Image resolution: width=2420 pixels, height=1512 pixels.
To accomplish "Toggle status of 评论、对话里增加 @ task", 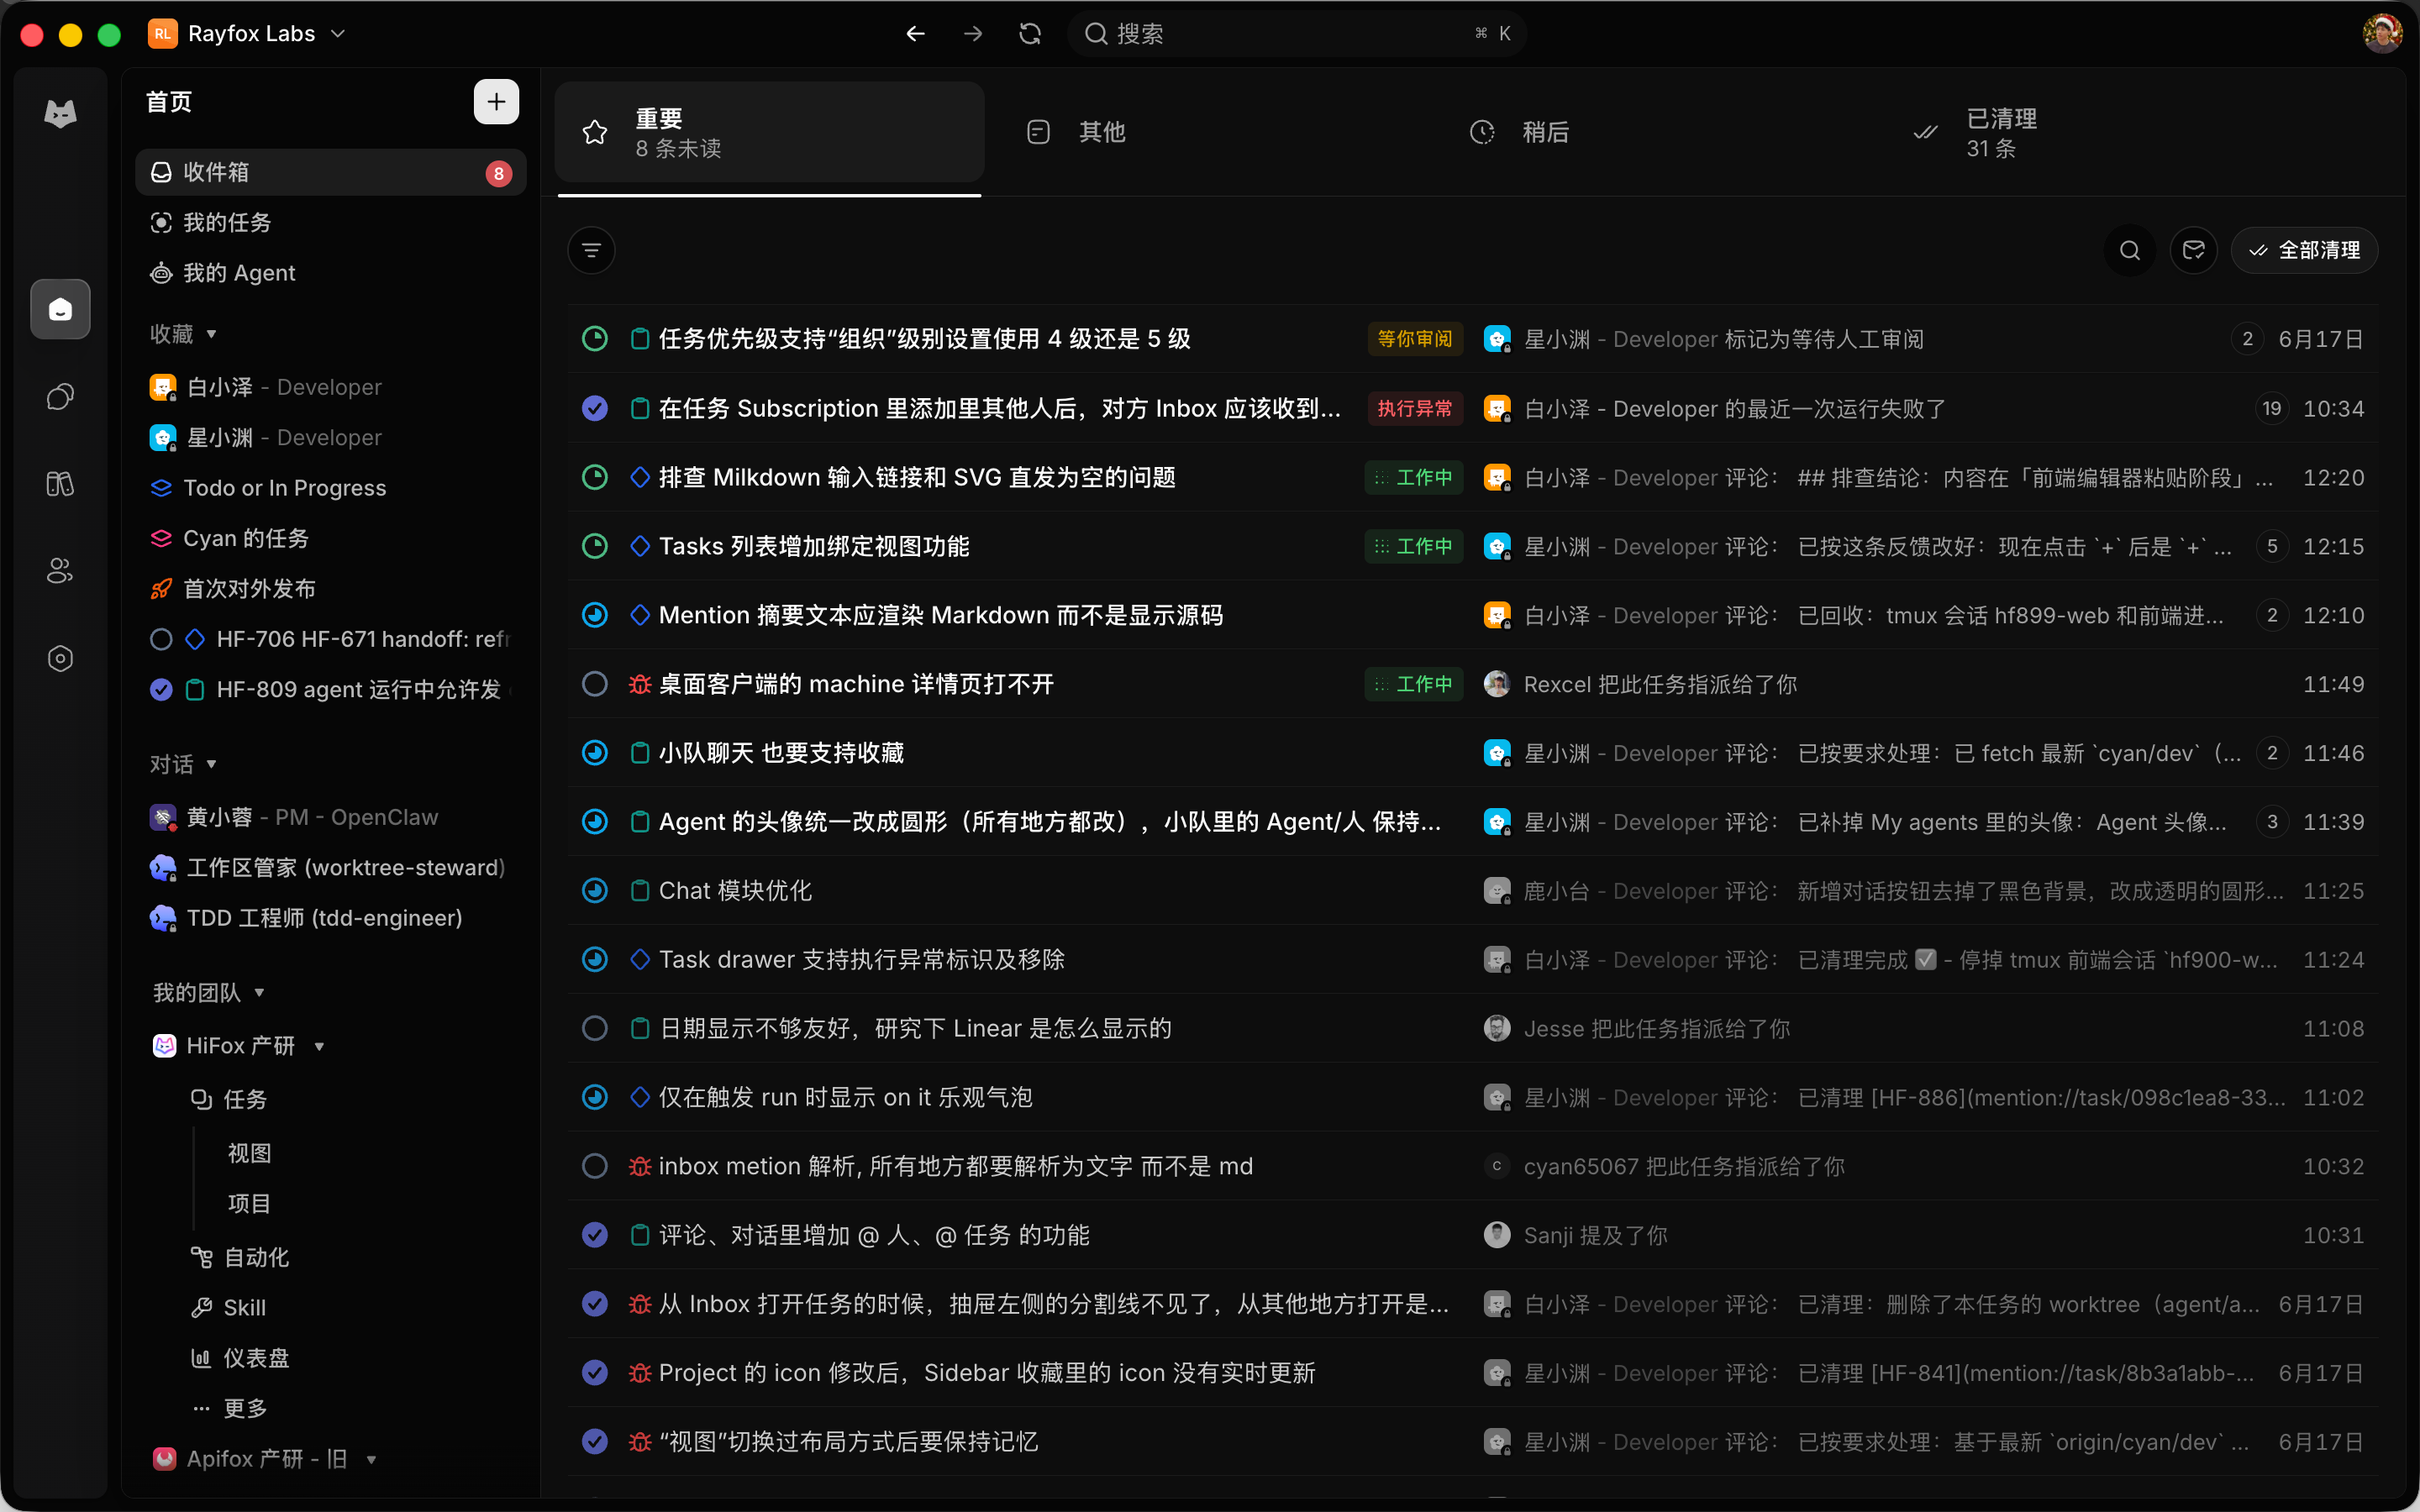I will pyautogui.click(x=595, y=1235).
